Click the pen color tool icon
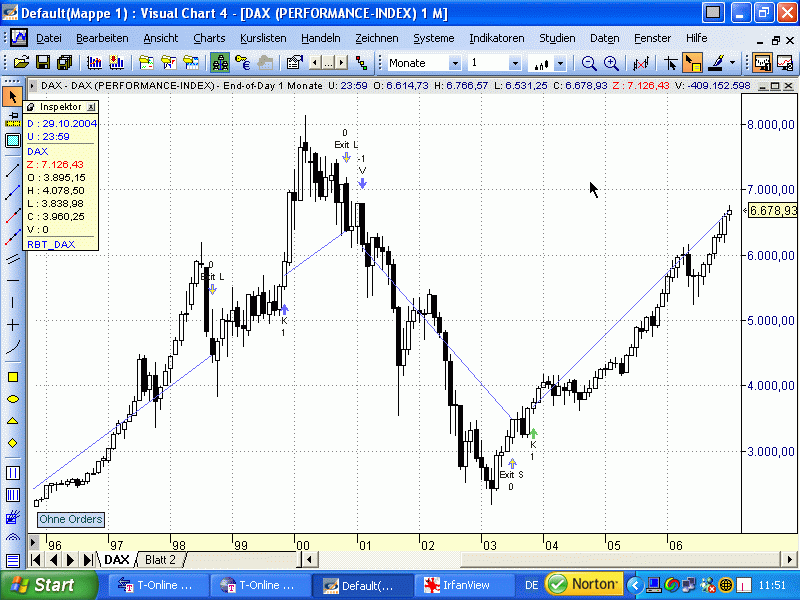 [x=717, y=63]
